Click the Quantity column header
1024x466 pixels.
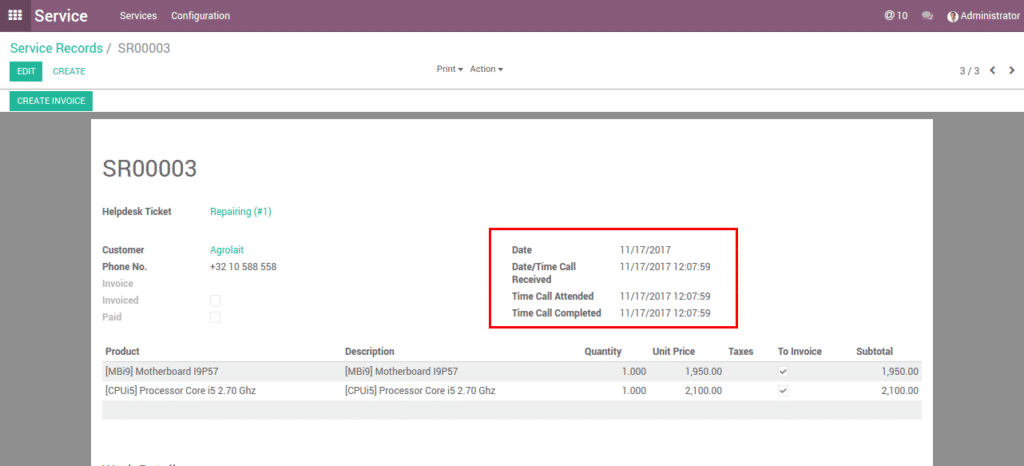(x=603, y=352)
